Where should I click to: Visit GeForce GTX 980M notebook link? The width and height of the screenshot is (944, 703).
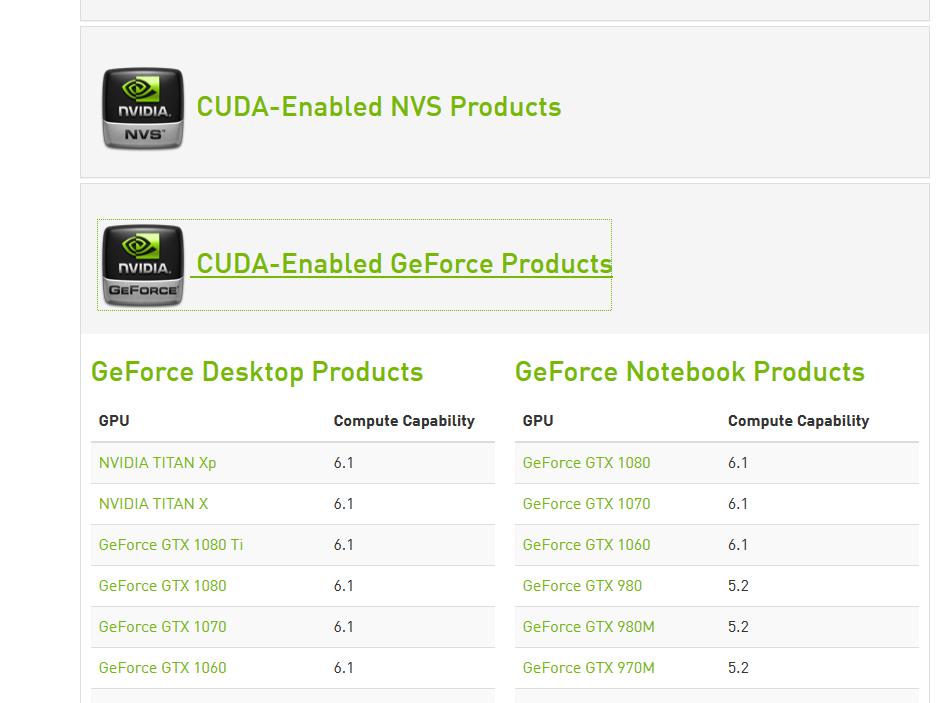point(588,627)
